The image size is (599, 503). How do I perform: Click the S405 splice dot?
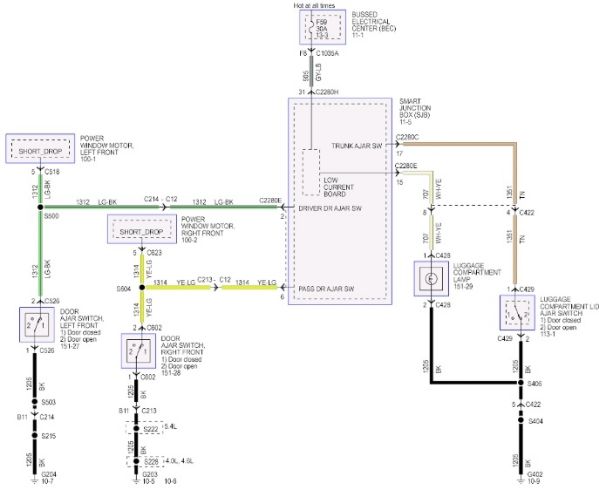[520, 383]
